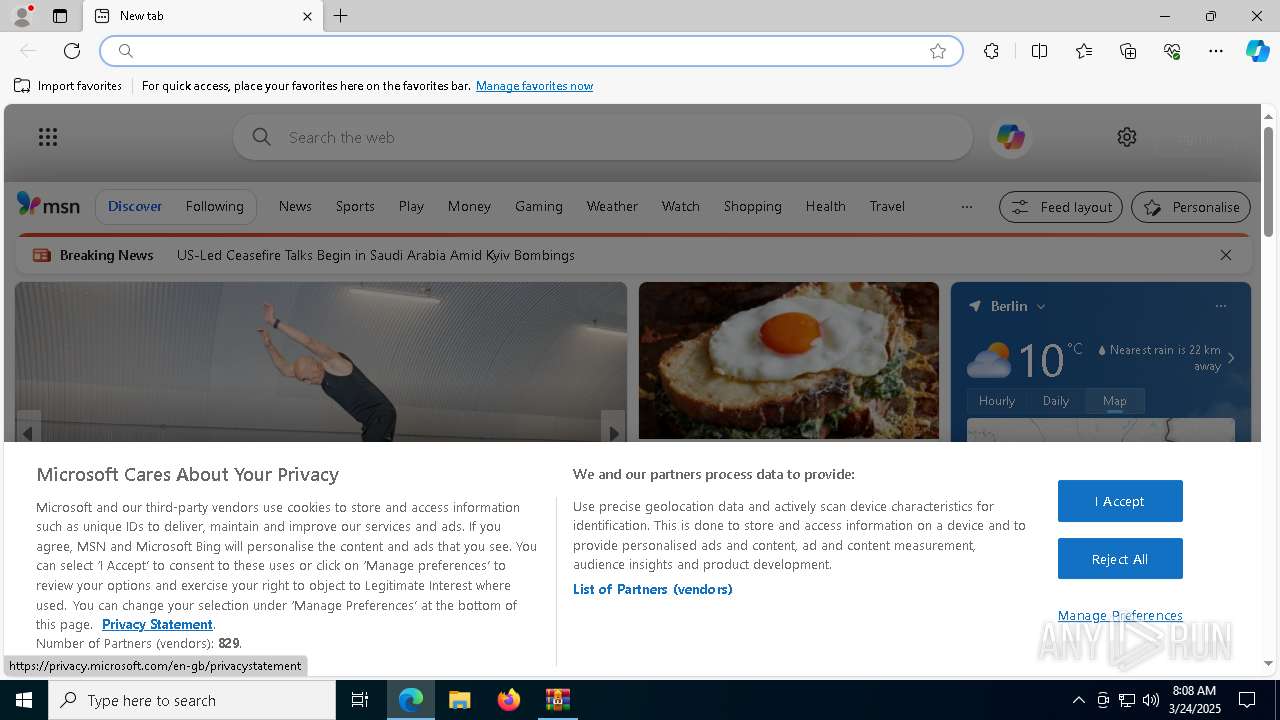
Task: Open the Privacy Statement link
Action: click(x=157, y=624)
